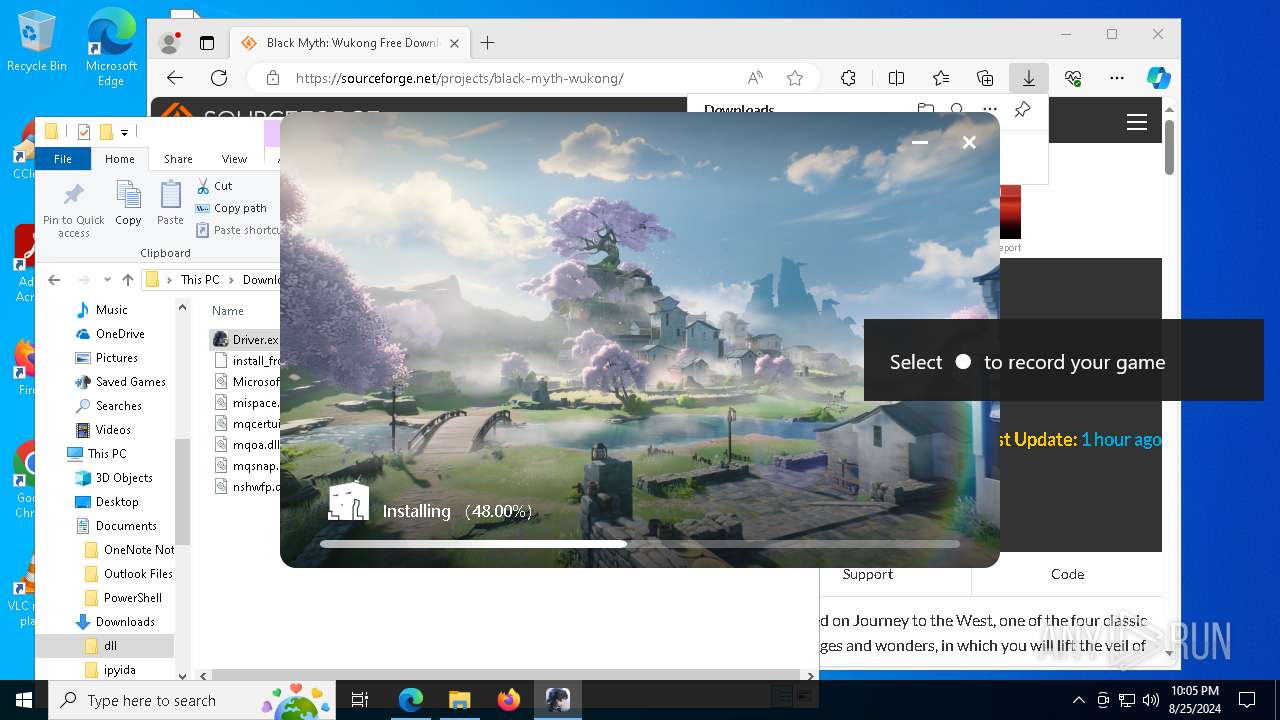Toggle Edge split screen
The width and height of the screenshot is (1280, 720).
click(896, 78)
